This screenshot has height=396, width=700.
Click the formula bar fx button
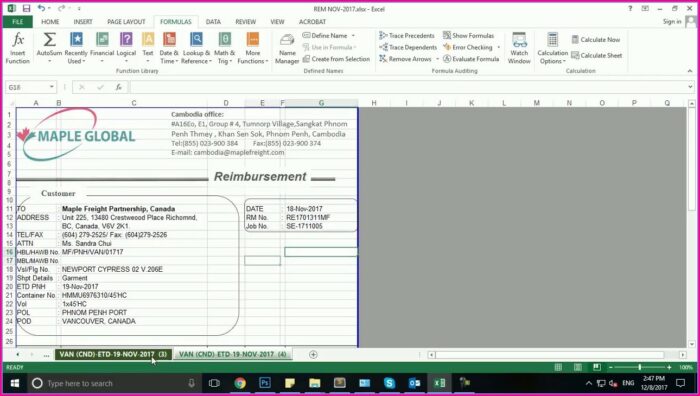click(119, 87)
